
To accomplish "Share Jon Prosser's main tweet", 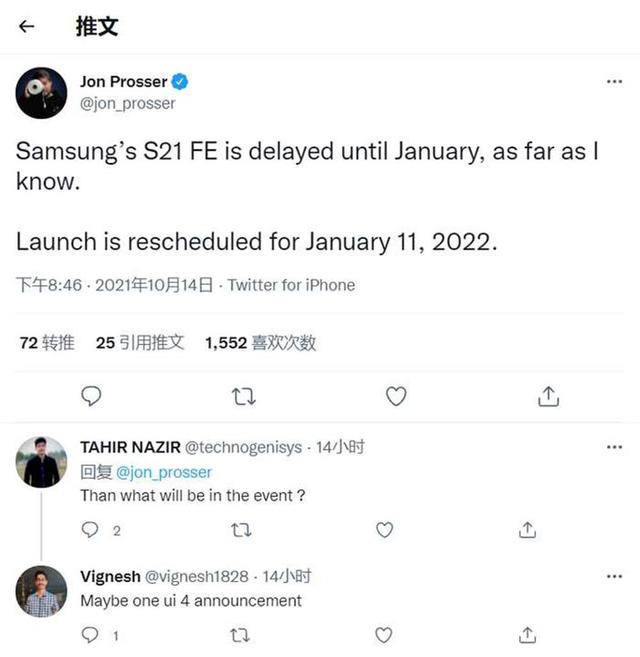I will (x=548, y=397).
